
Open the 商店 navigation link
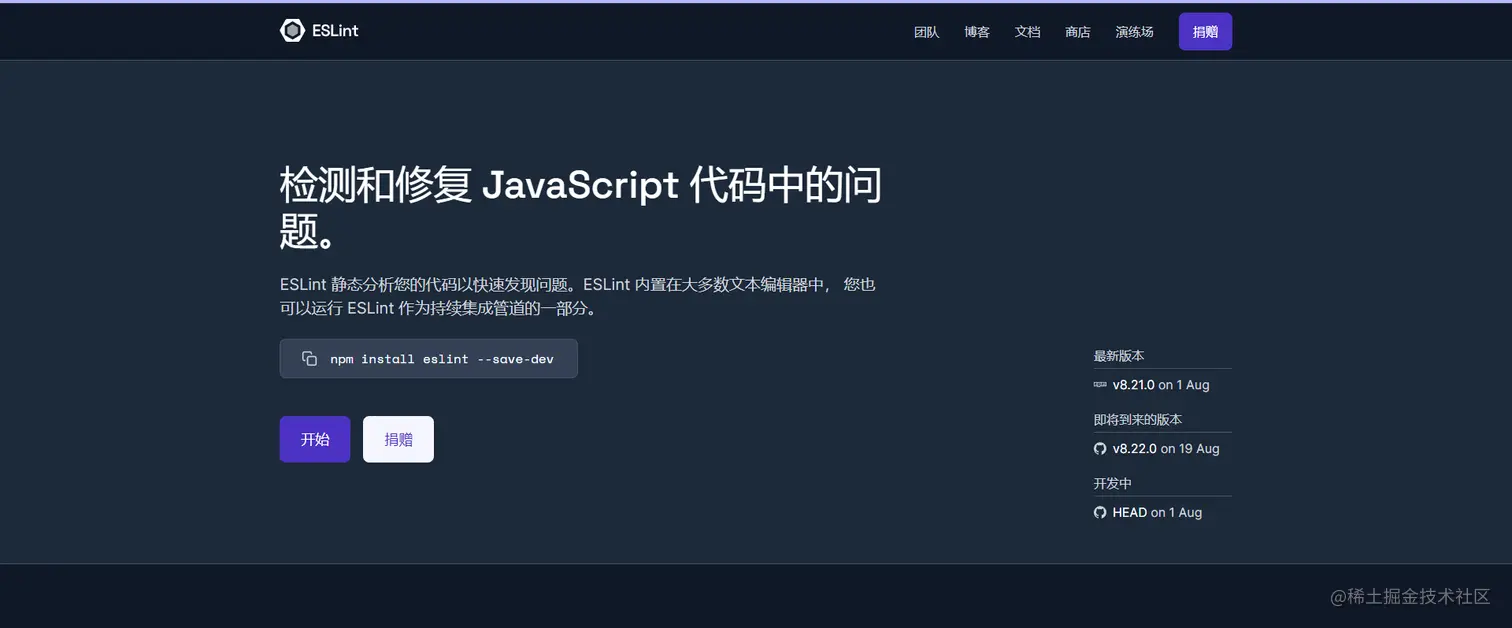1078,32
